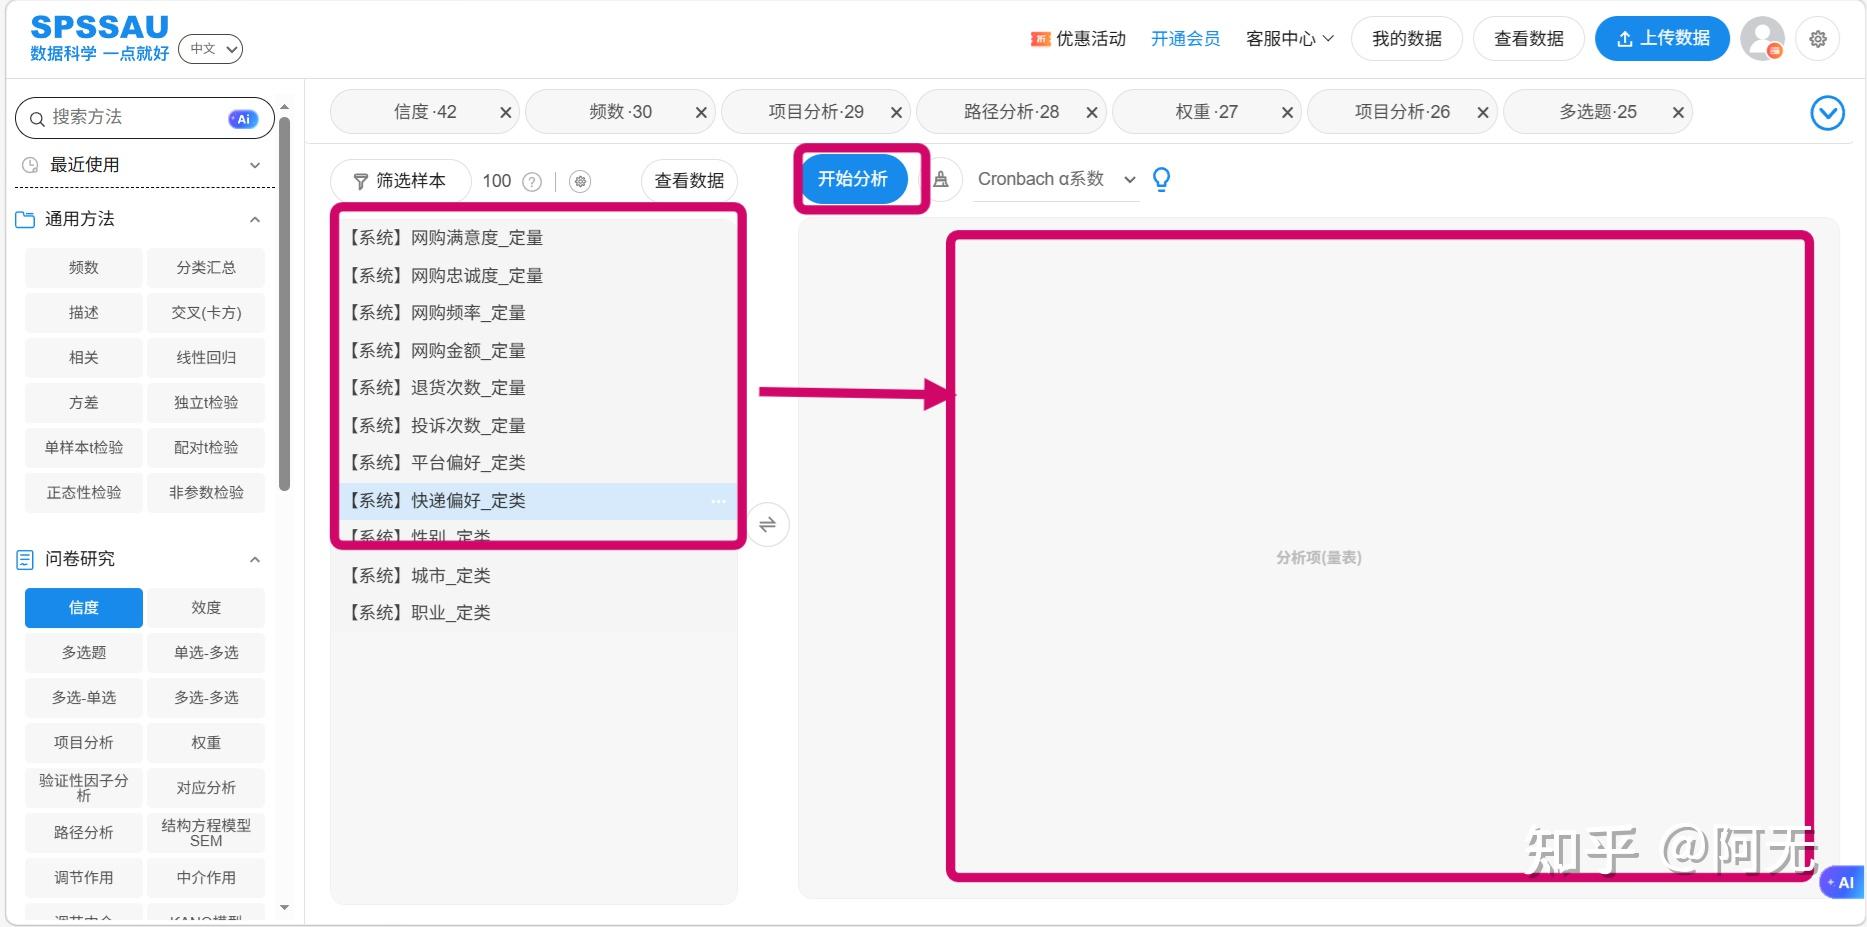The width and height of the screenshot is (1867, 927).
Task: Open 我的数据 button
Action: [x=1406, y=39]
